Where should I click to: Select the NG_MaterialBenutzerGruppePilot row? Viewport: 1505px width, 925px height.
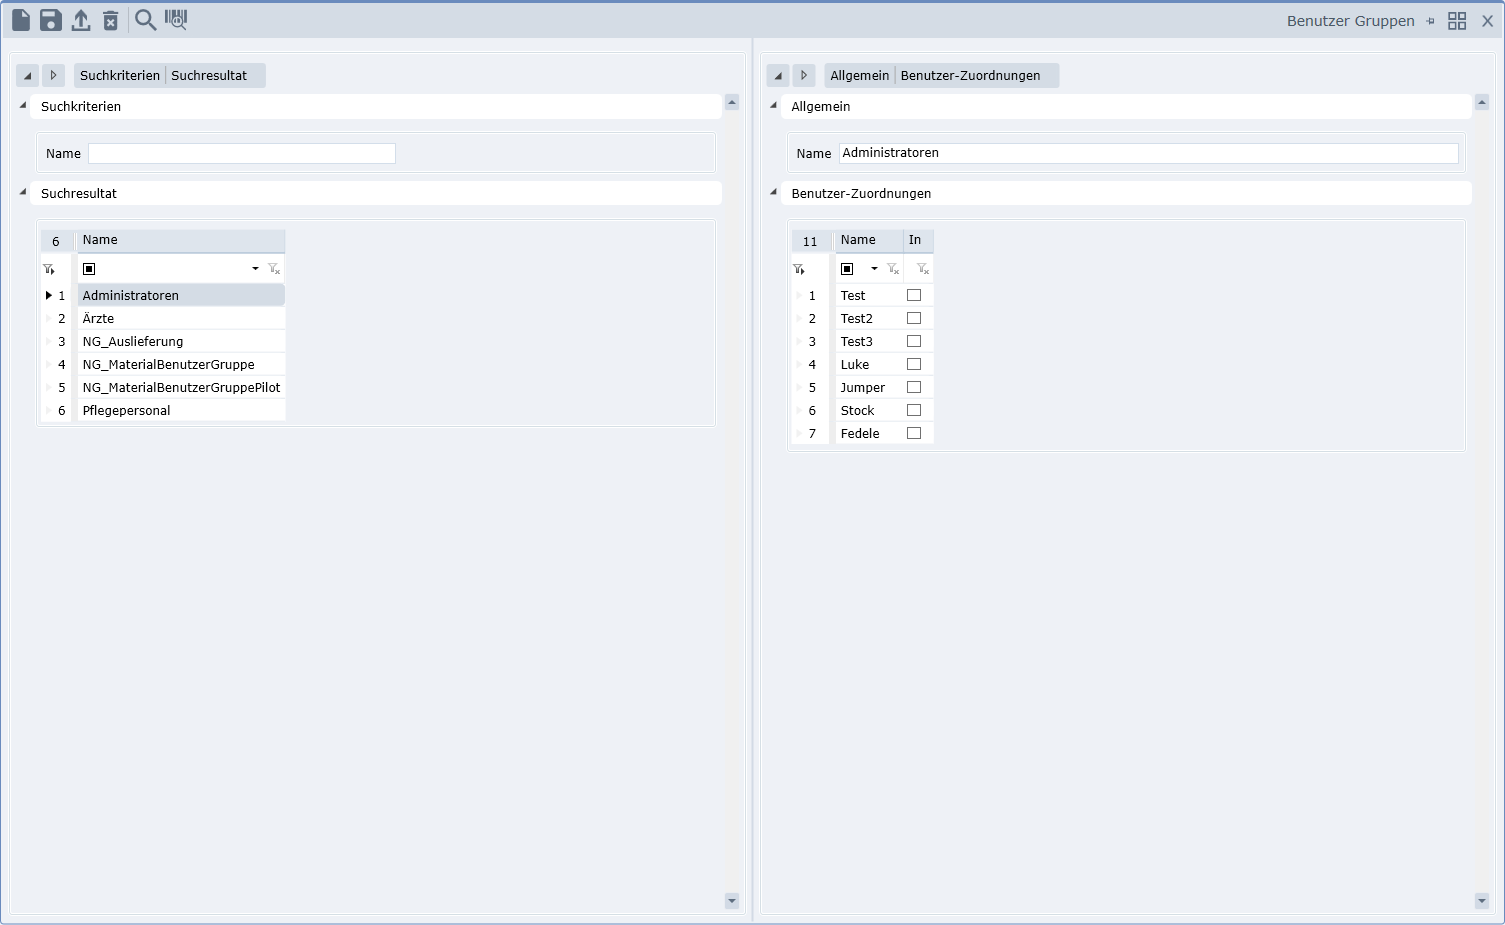181,387
